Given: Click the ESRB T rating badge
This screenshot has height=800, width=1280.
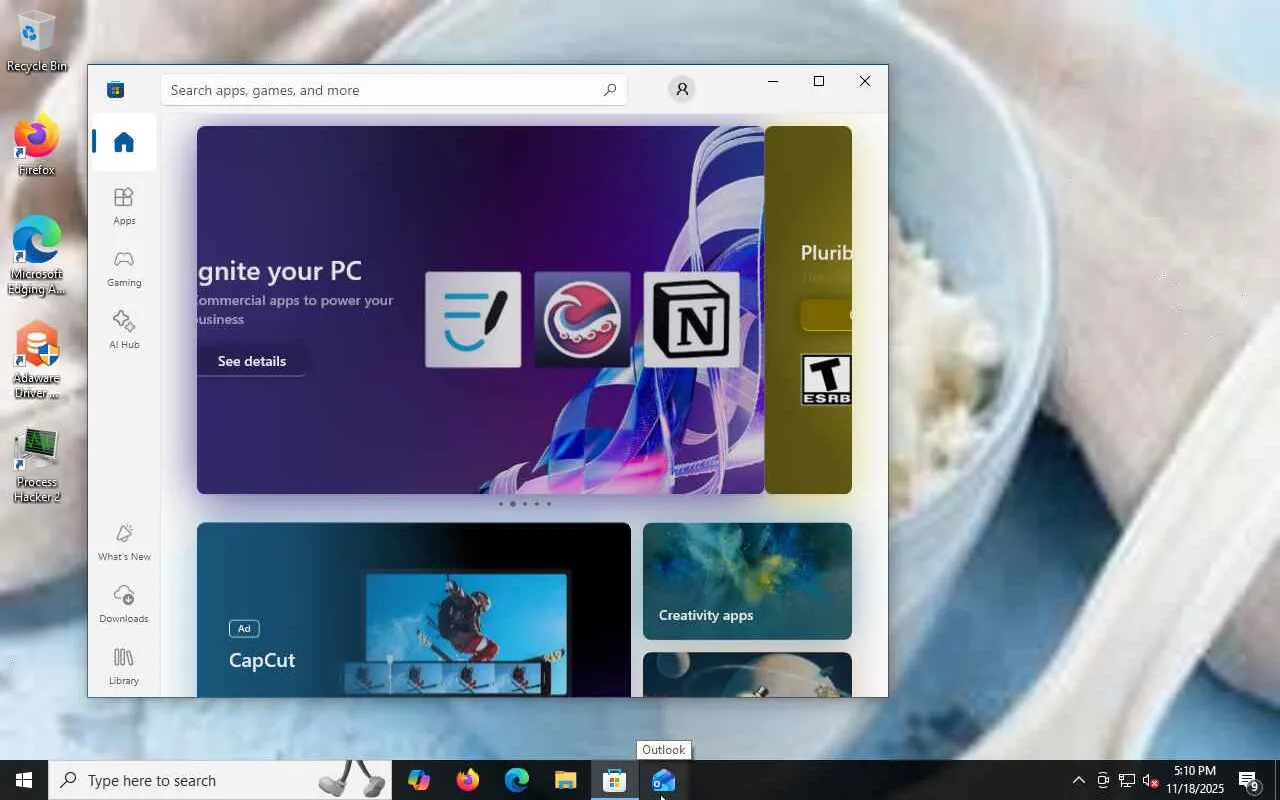Looking at the screenshot, I should pos(826,380).
